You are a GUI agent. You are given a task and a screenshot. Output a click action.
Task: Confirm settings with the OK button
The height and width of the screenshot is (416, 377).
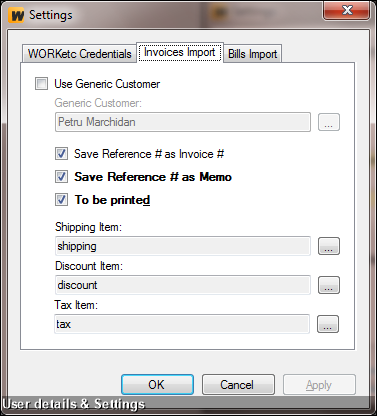pos(157,385)
